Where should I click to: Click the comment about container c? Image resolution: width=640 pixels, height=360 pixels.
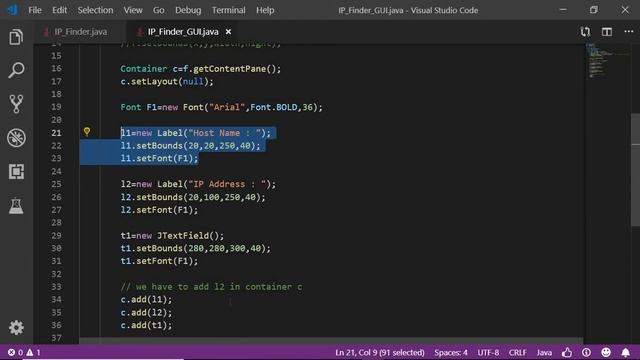211,287
